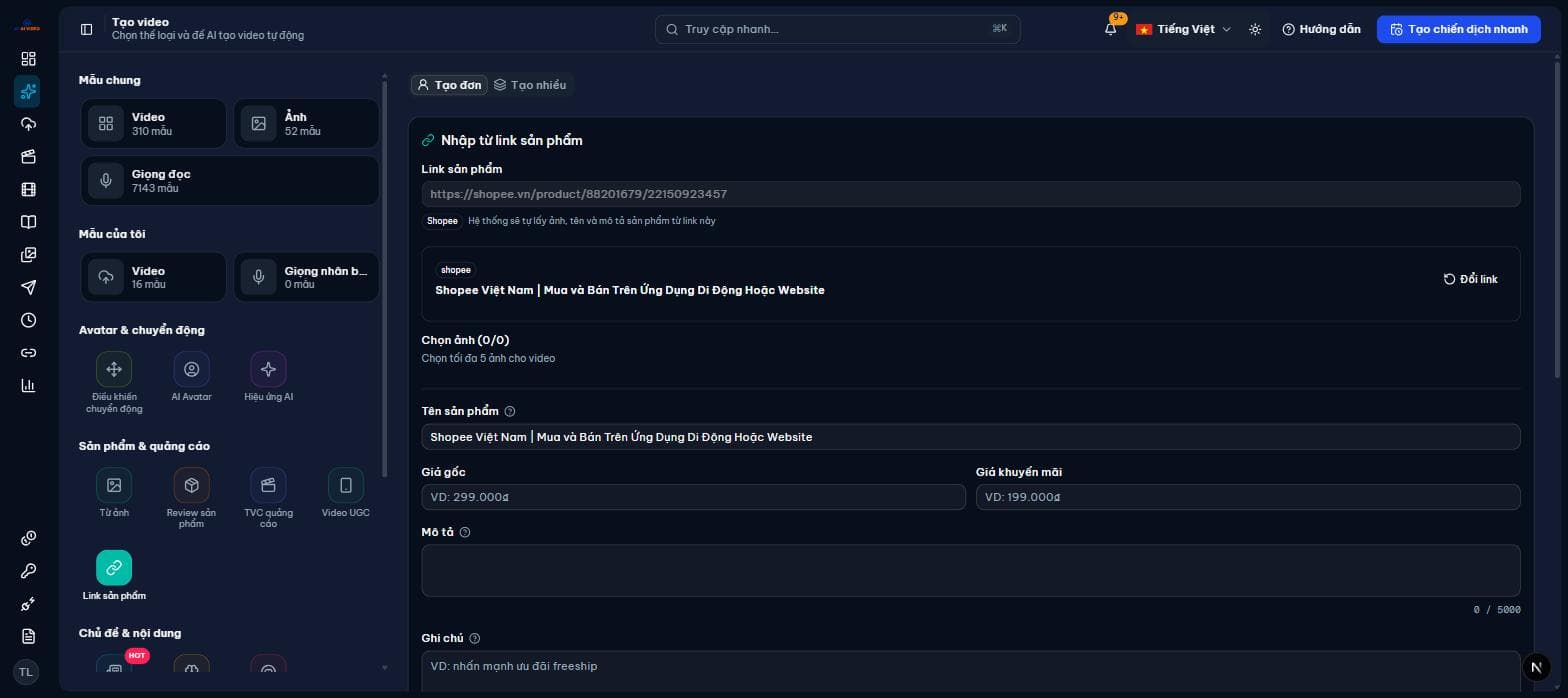Open the image gallery sidebar icon
The image size is (1568, 698).
point(28,255)
